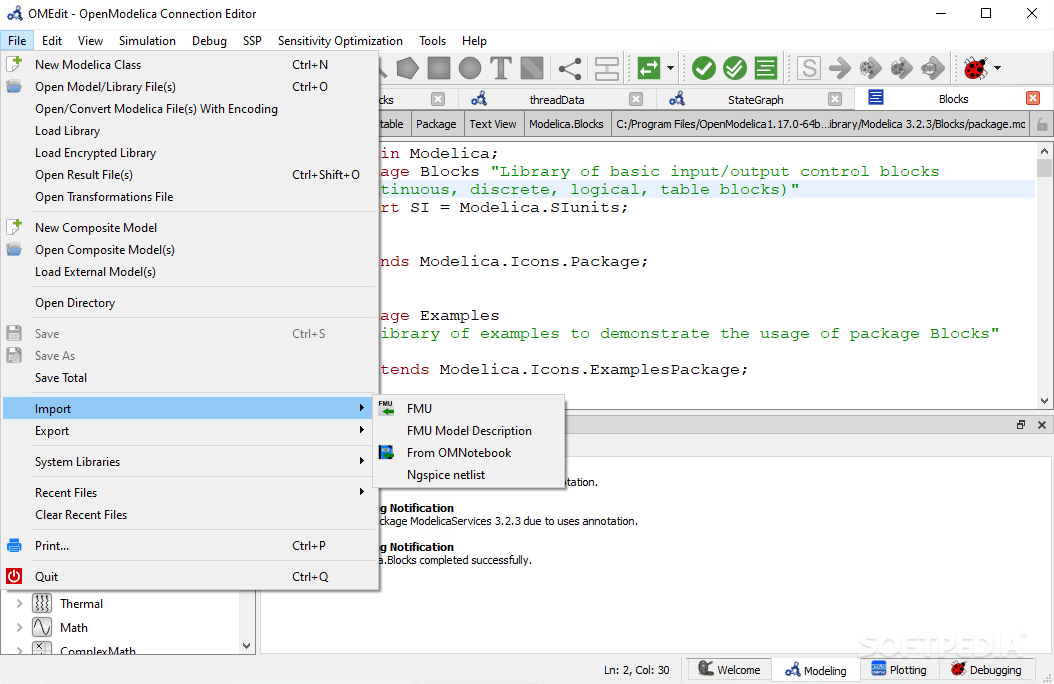The height and width of the screenshot is (684, 1054).
Task: Select FMU Model Description
Action: (x=469, y=431)
